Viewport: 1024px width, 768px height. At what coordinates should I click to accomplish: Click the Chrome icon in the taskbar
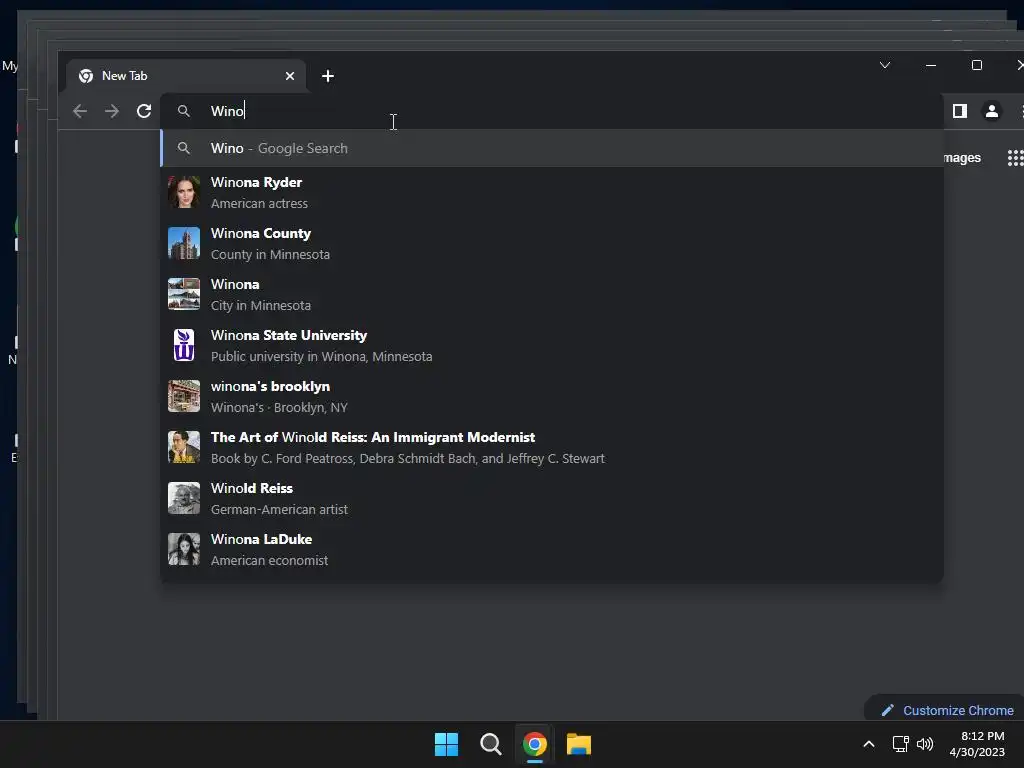coord(534,744)
